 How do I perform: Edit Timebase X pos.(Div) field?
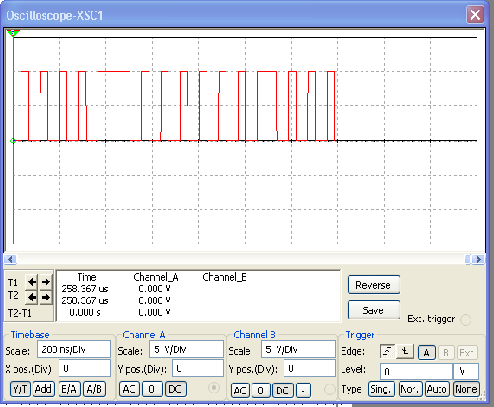click(x=85, y=368)
